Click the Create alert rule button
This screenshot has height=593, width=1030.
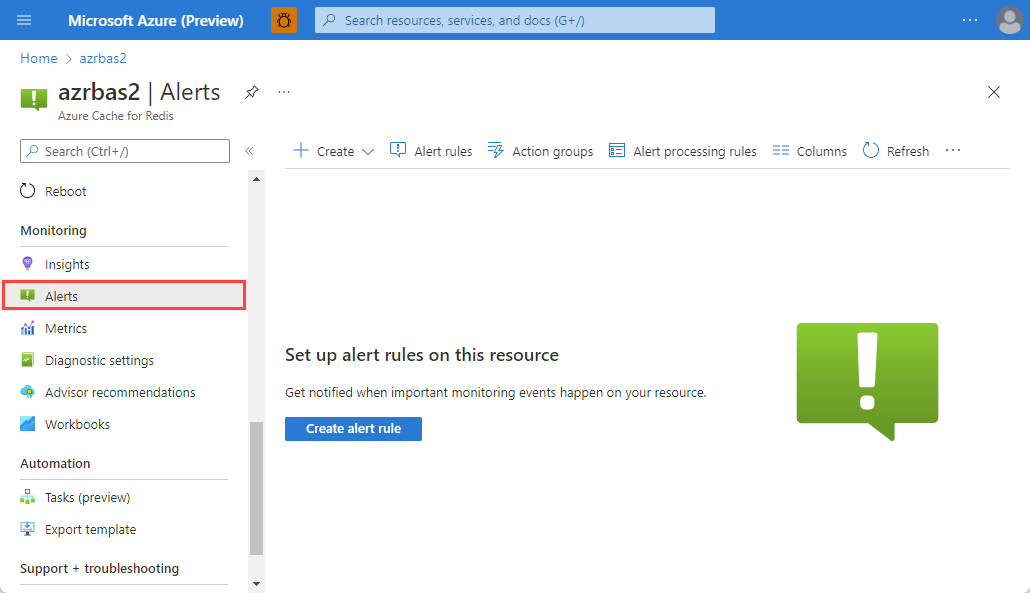tap(353, 428)
